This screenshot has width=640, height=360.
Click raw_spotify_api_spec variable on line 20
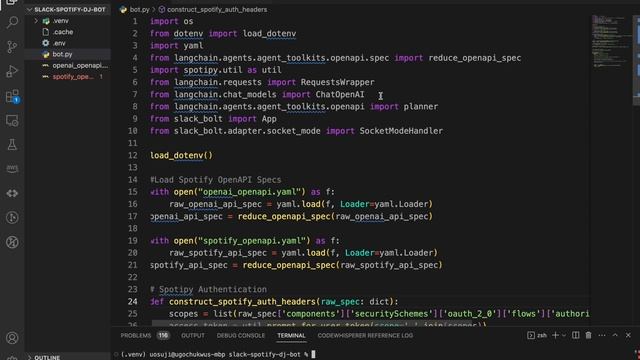[218, 253]
